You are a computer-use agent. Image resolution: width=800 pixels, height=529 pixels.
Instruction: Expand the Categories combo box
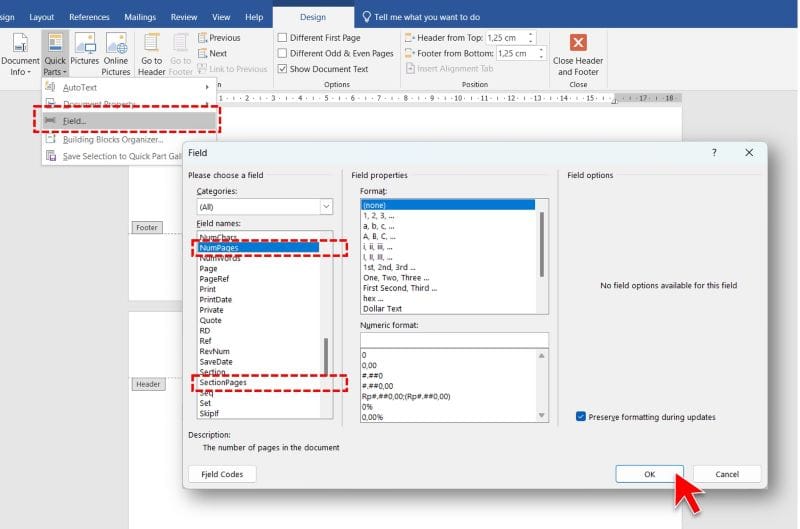(x=326, y=206)
